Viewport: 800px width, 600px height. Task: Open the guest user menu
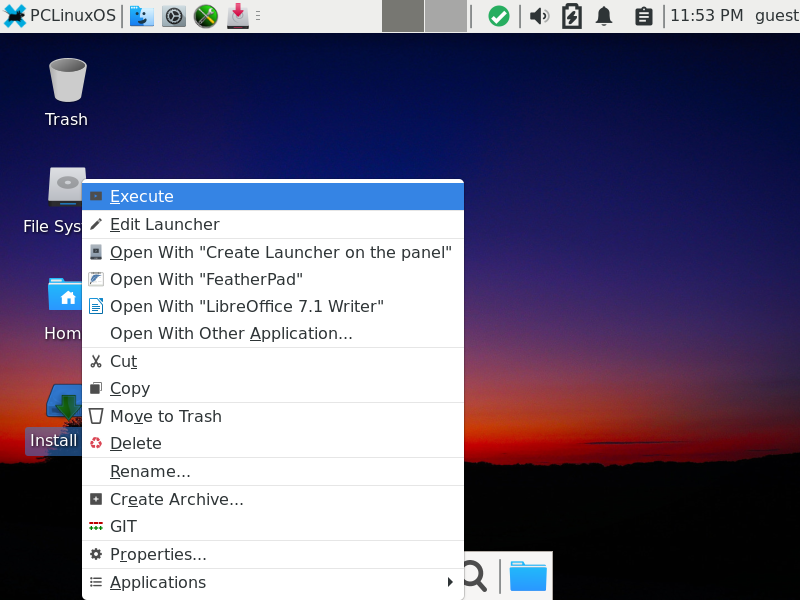pos(777,16)
